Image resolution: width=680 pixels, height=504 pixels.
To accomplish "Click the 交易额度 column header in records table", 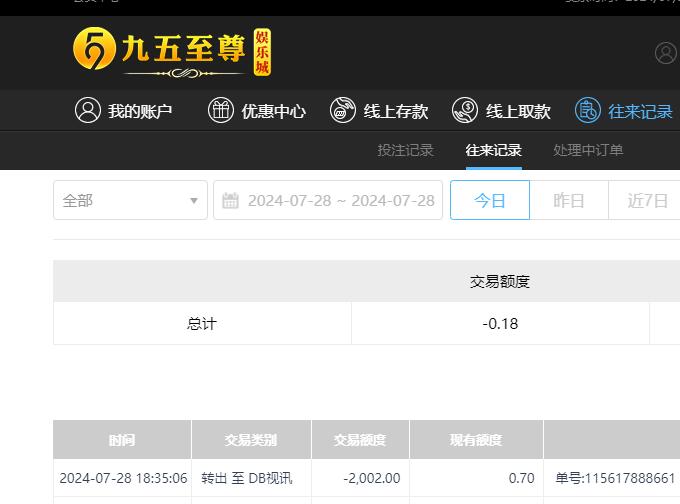I will tap(360, 439).
